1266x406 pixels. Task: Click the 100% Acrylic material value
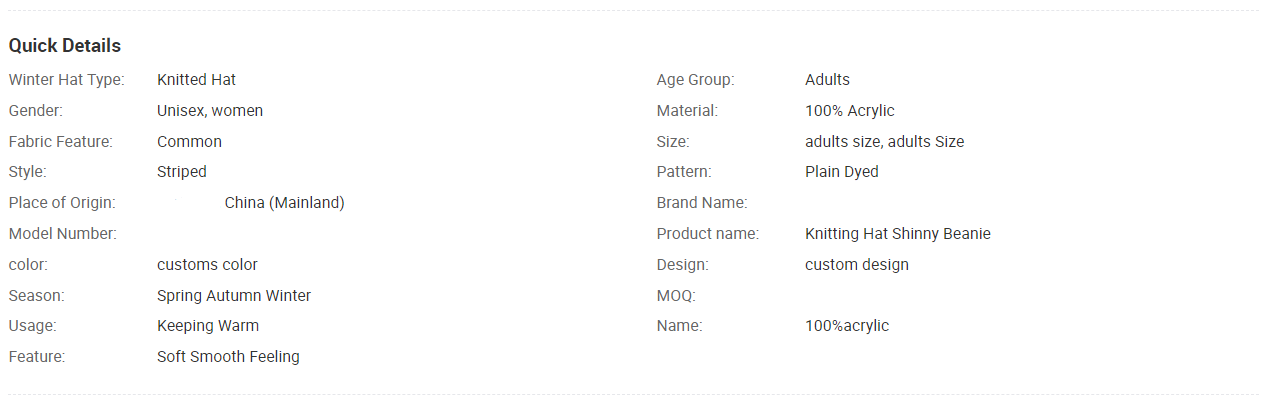(x=850, y=111)
